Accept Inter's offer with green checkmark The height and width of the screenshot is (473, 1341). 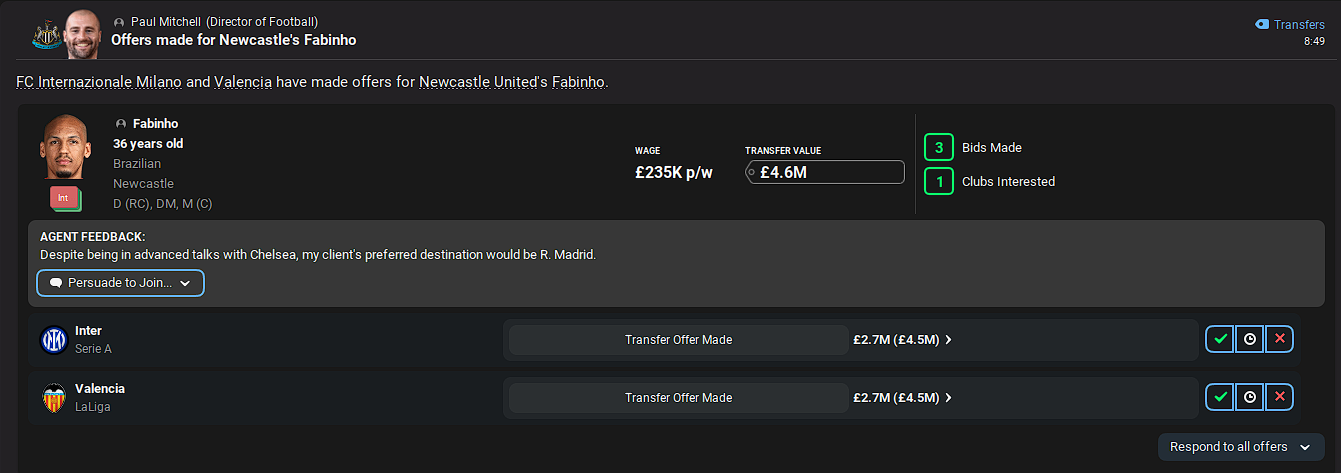coord(1219,339)
